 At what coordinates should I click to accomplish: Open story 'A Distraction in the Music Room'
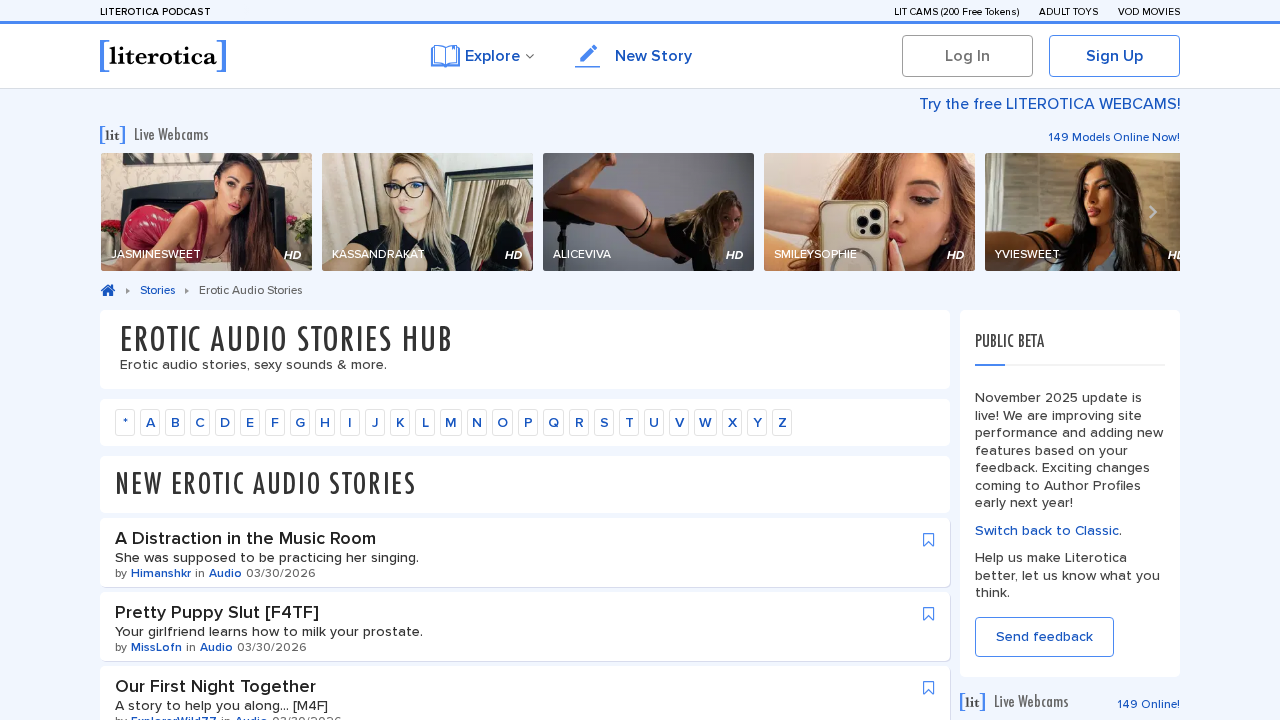[x=245, y=538]
